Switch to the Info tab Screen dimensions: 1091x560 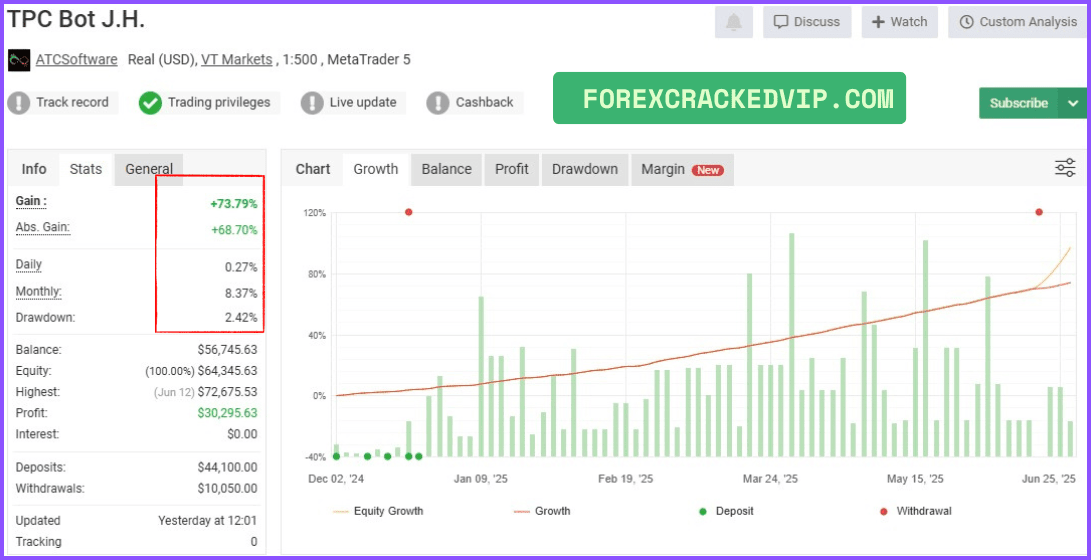point(34,169)
